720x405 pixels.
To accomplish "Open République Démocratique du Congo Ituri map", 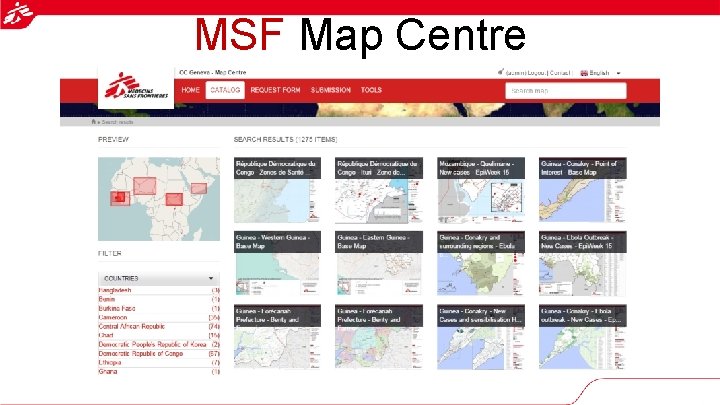I will 379,190.
